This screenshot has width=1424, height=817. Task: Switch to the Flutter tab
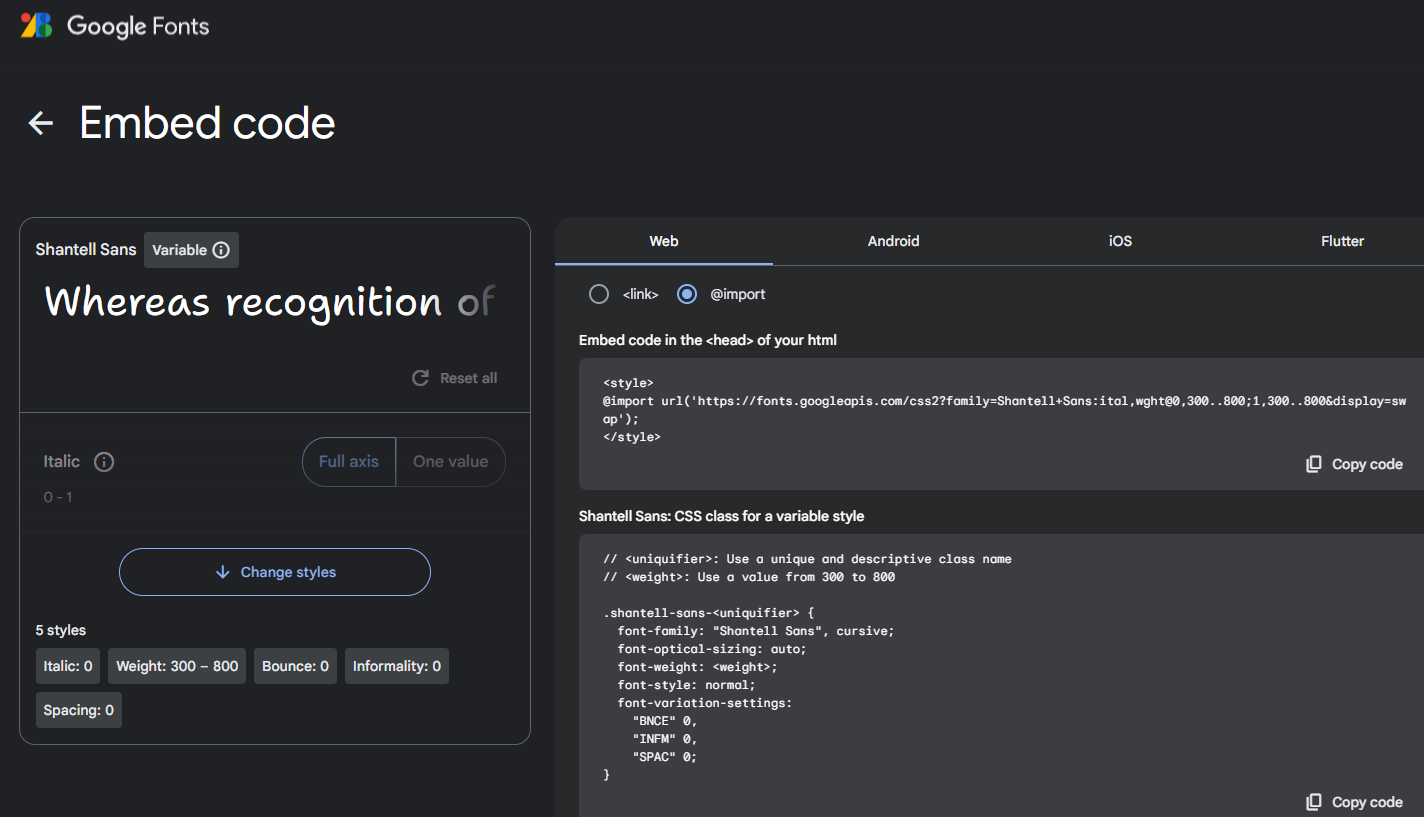(1342, 241)
